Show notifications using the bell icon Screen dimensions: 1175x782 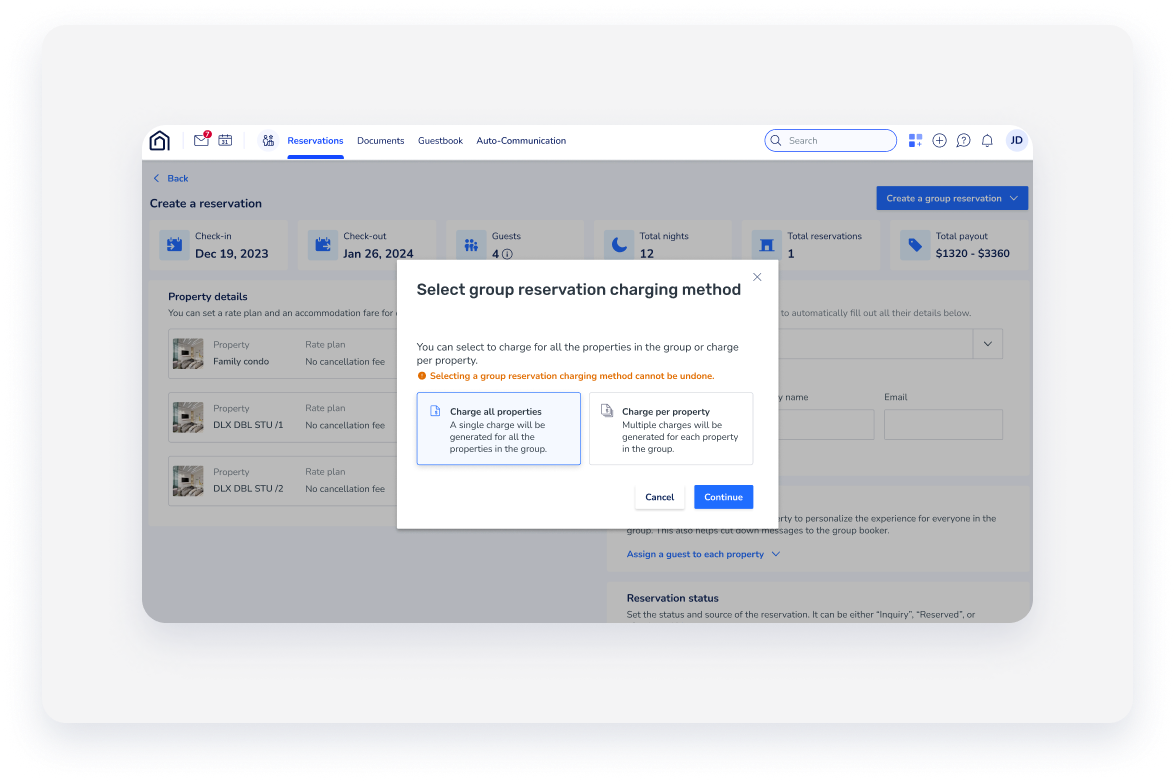pyautogui.click(x=987, y=140)
